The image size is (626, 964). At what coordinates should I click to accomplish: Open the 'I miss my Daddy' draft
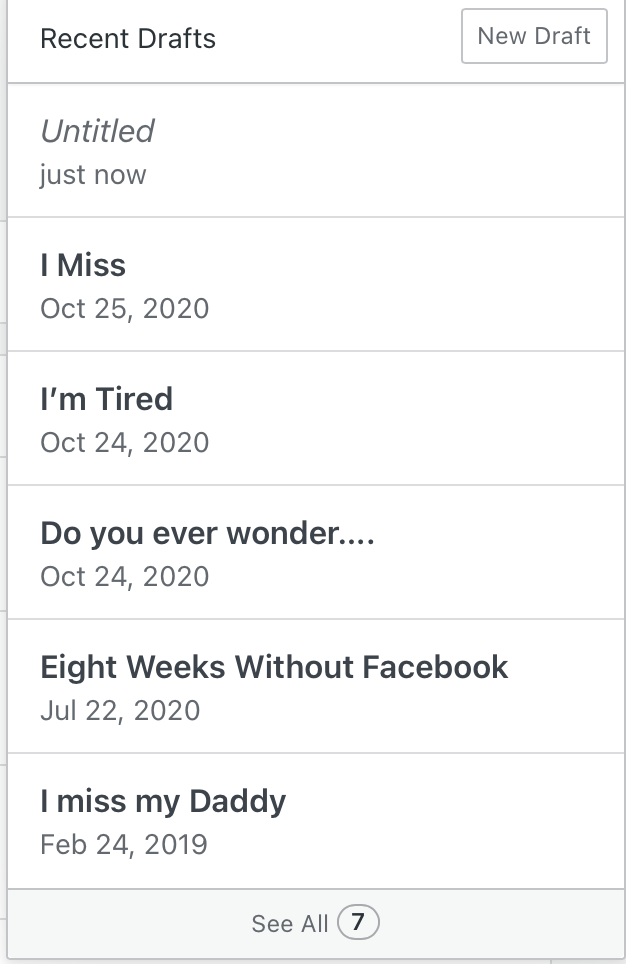[x=163, y=801]
